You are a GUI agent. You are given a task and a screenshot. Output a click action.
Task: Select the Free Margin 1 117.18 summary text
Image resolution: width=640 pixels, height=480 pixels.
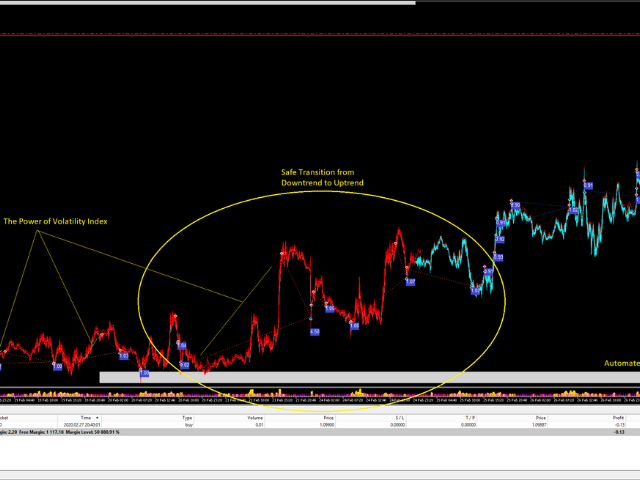41,432
